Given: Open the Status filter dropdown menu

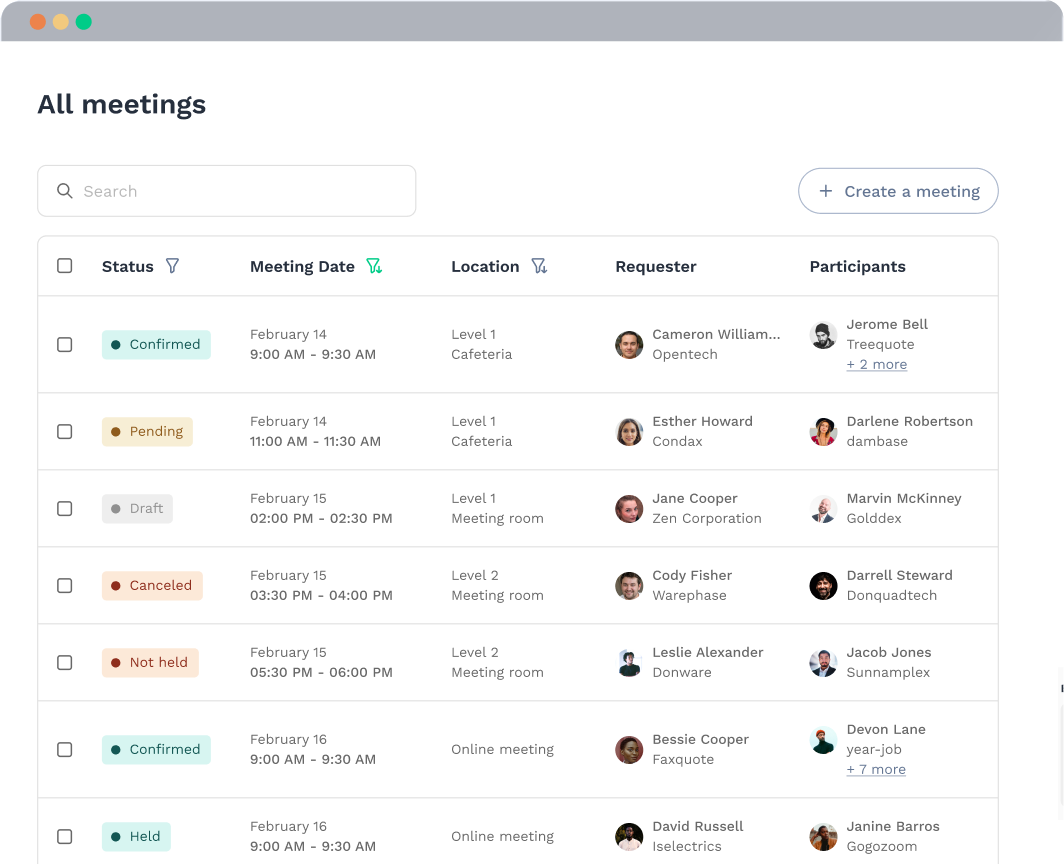Looking at the screenshot, I should tap(173, 266).
